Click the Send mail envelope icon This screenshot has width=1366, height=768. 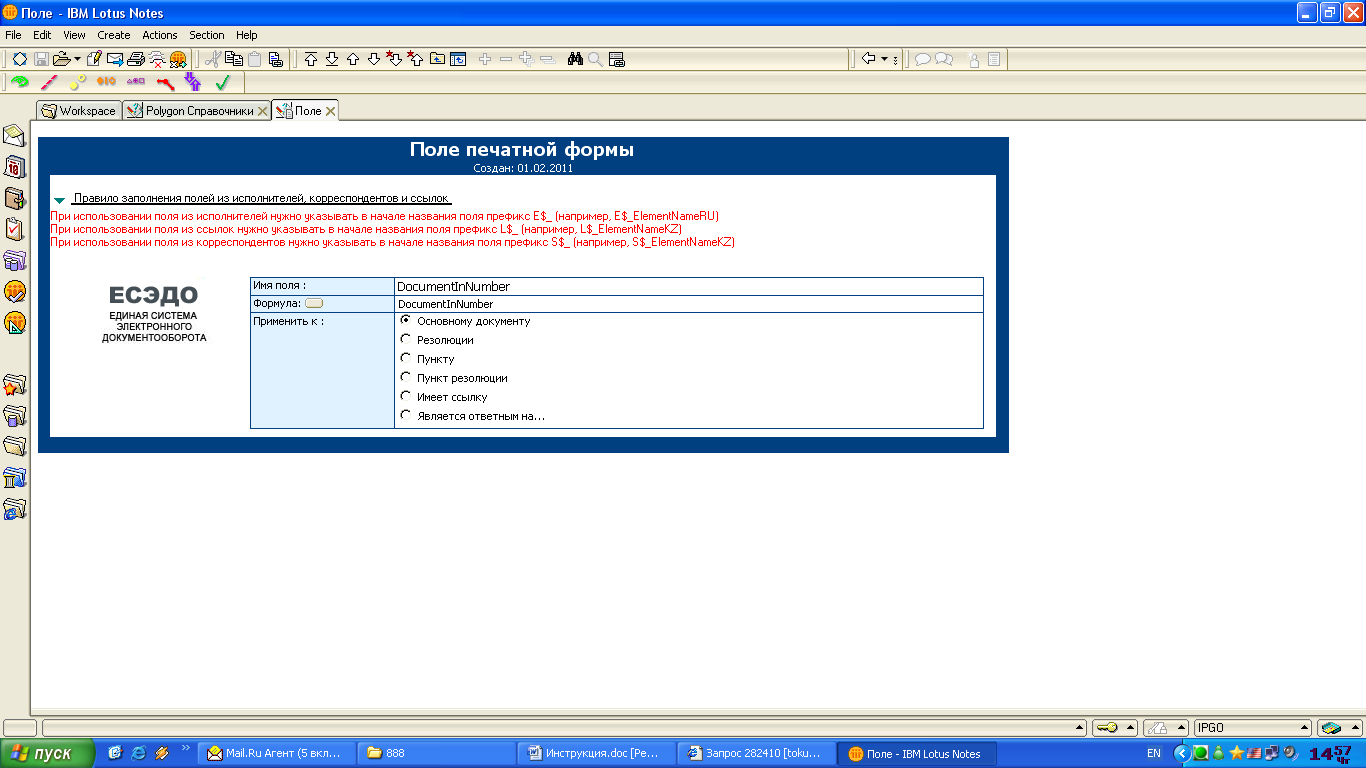pyautogui.click(x=115, y=59)
